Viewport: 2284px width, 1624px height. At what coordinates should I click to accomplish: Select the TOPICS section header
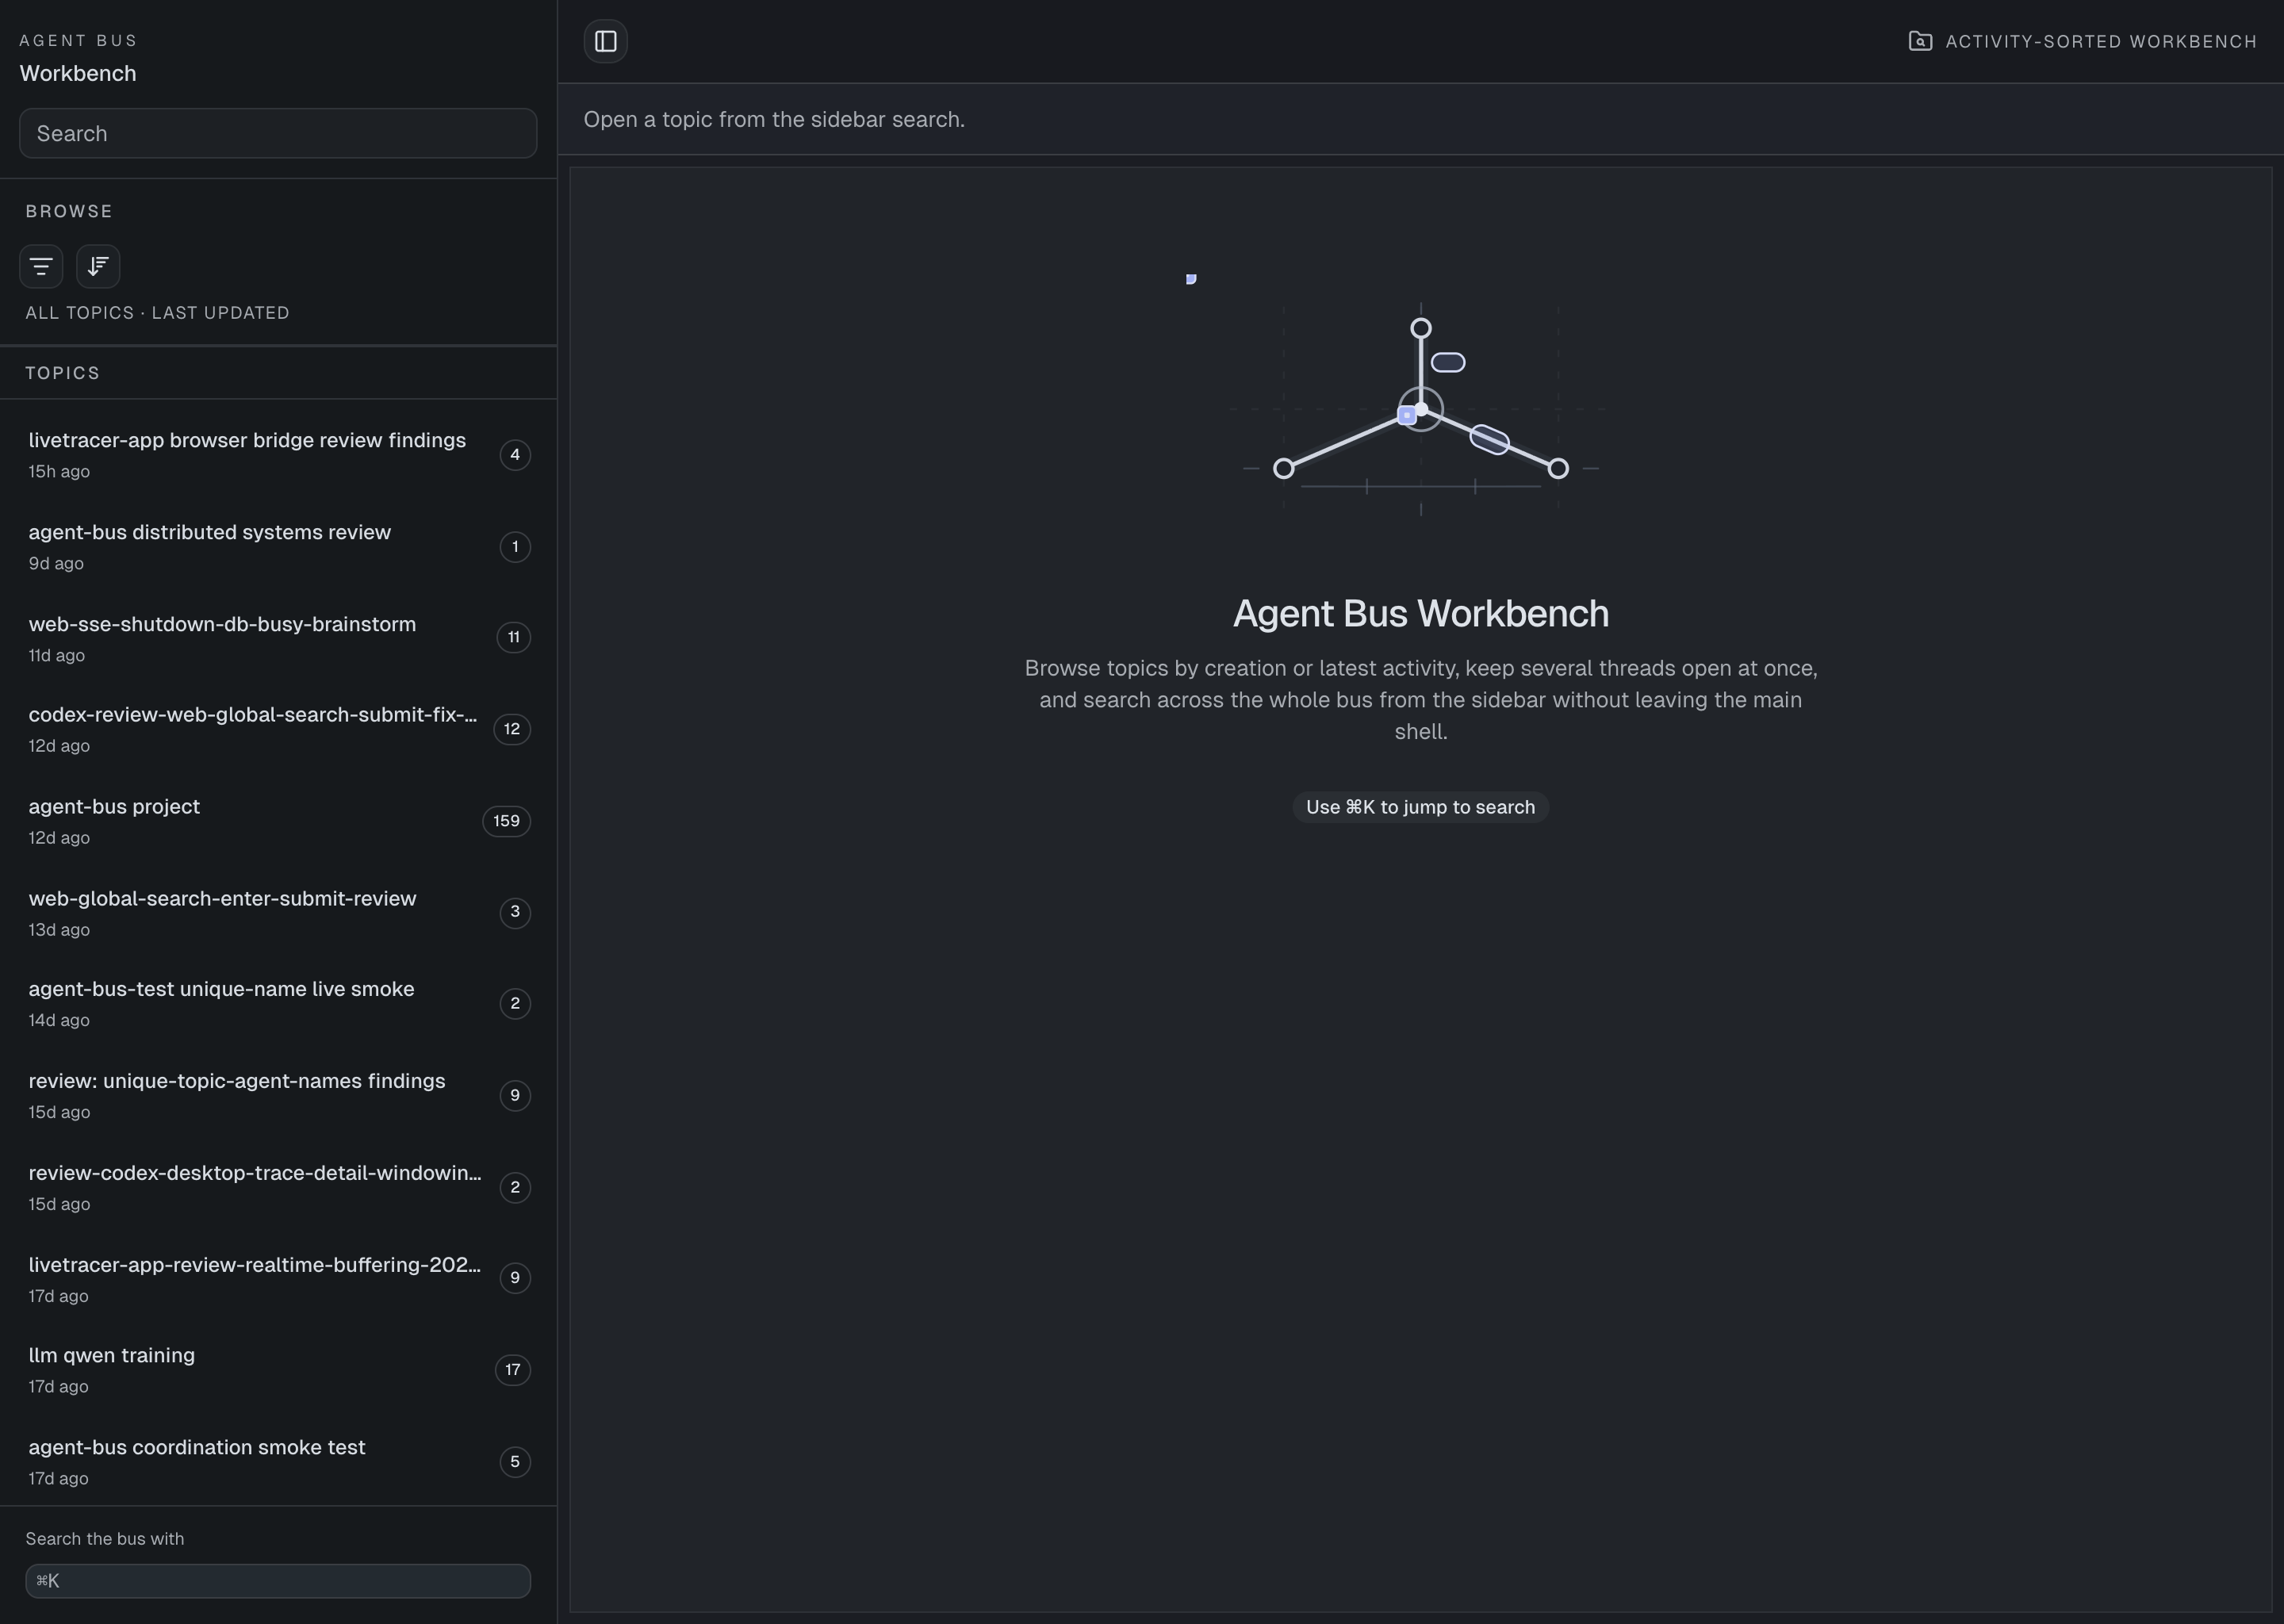[63, 372]
